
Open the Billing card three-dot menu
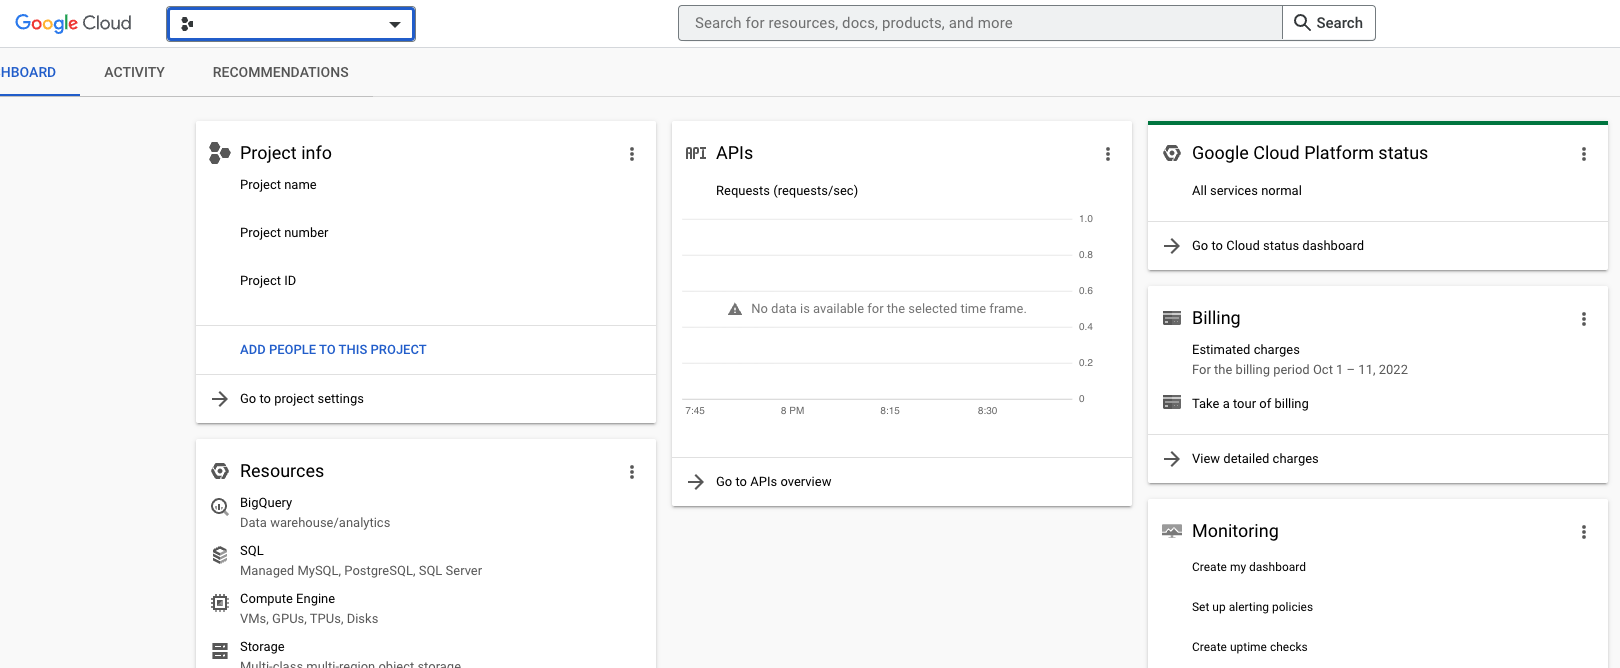[x=1583, y=319]
